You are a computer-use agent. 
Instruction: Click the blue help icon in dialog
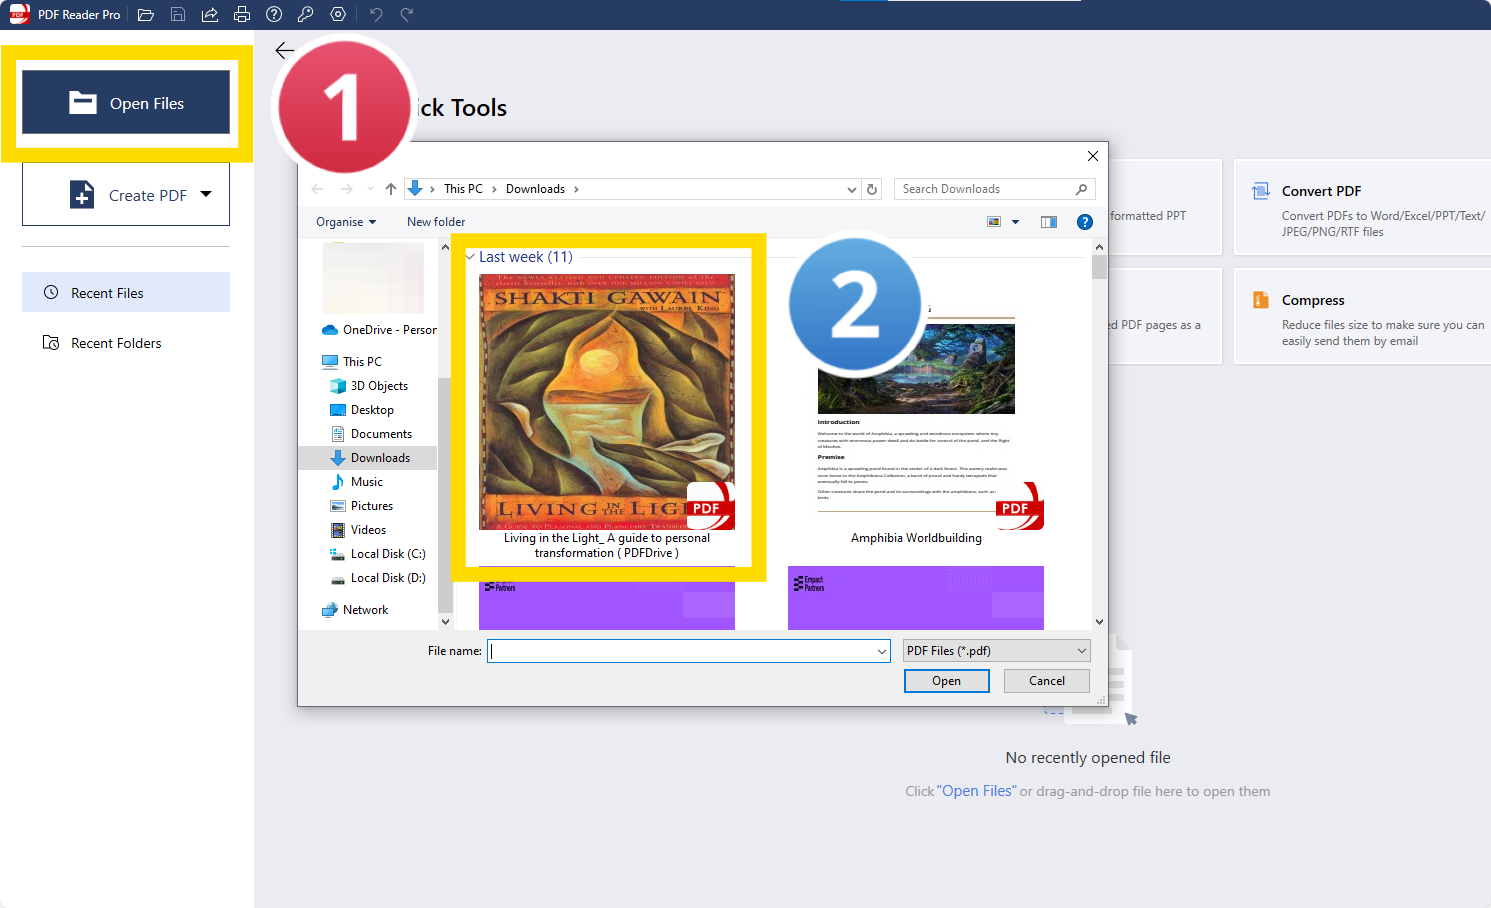[x=1085, y=222]
